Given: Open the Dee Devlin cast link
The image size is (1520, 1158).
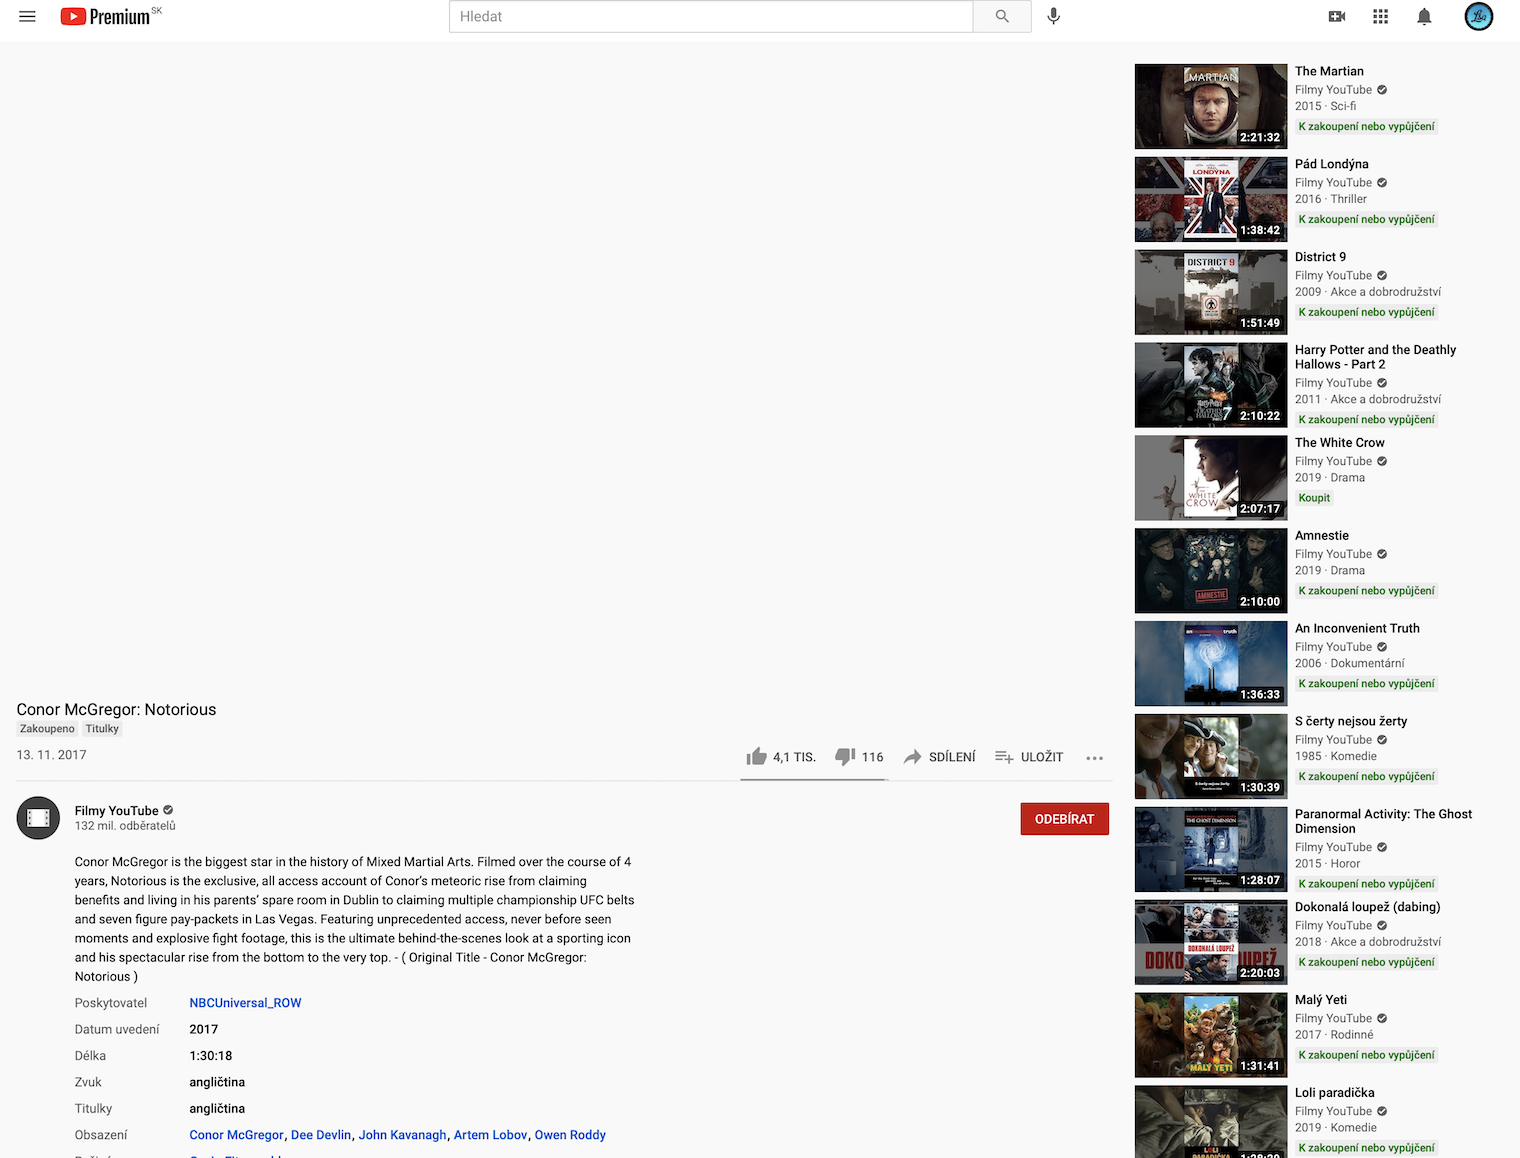Looking at the screenshot, I should pyautogui.click(x=321, y=1135).
